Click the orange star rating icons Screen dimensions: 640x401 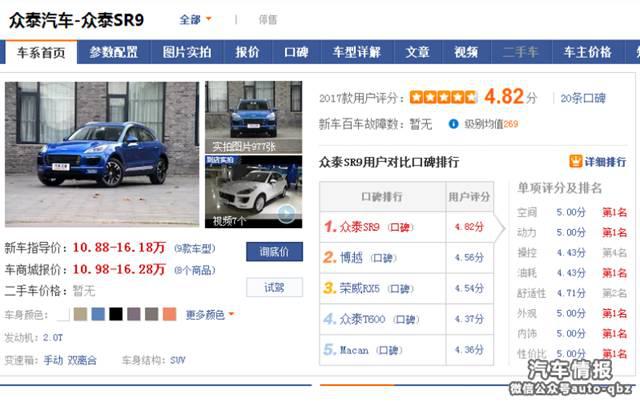click(x=443, y=98)
